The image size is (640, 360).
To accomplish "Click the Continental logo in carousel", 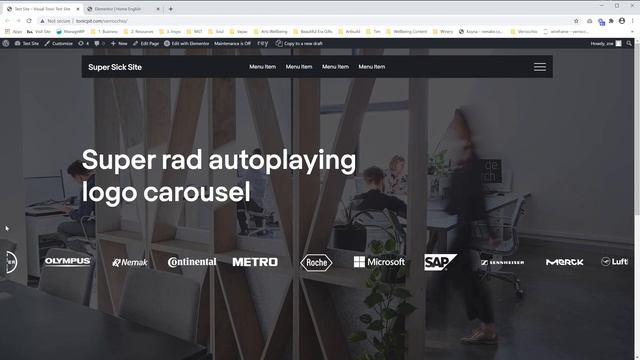I will [192, 262].
